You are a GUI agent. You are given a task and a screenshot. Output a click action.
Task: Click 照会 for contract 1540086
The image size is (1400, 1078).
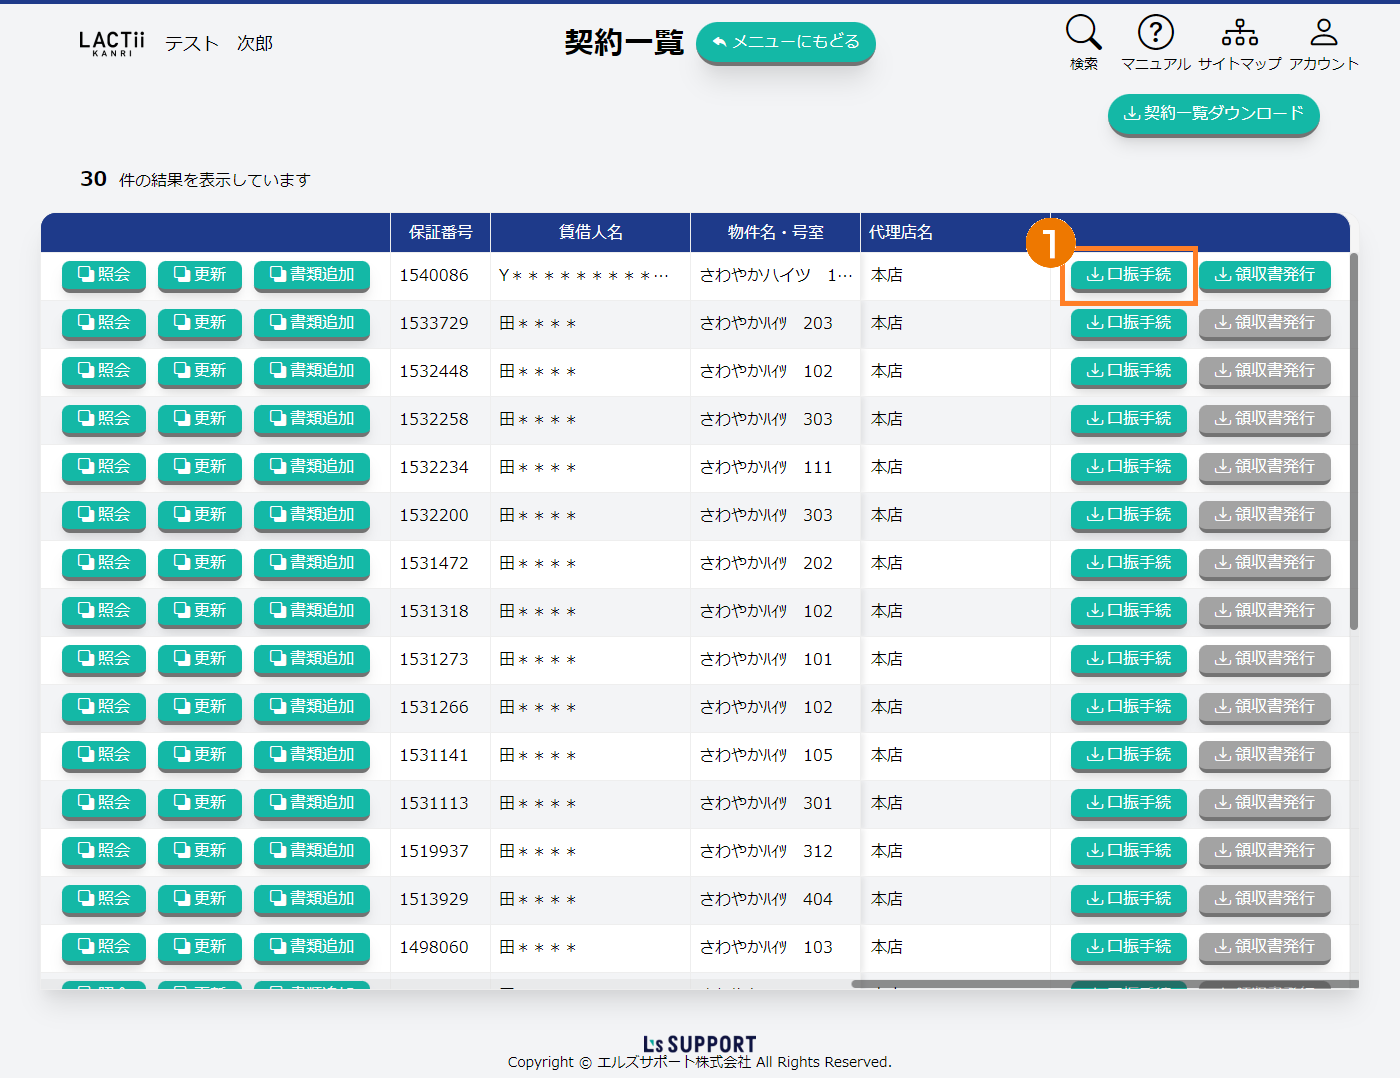pyautogui.click(x=104, y=275)
